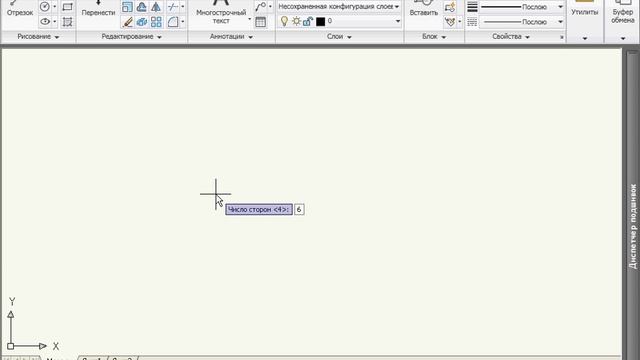Image resolution: width=640 pixels, height=360 pixels.
Task: Click the linetype icon in Свойства
Action: pos(472,22)
